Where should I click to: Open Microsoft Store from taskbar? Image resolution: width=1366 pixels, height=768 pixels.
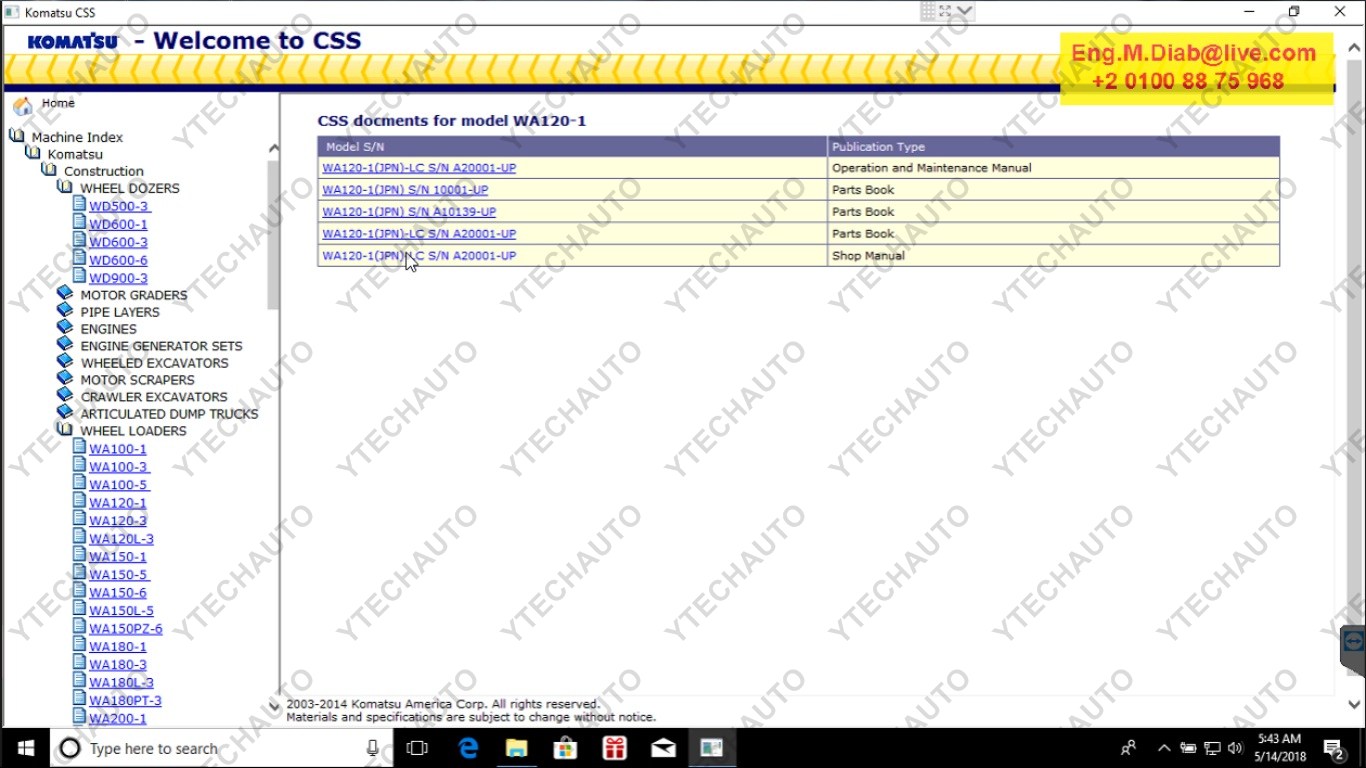(x=565, y=748)
